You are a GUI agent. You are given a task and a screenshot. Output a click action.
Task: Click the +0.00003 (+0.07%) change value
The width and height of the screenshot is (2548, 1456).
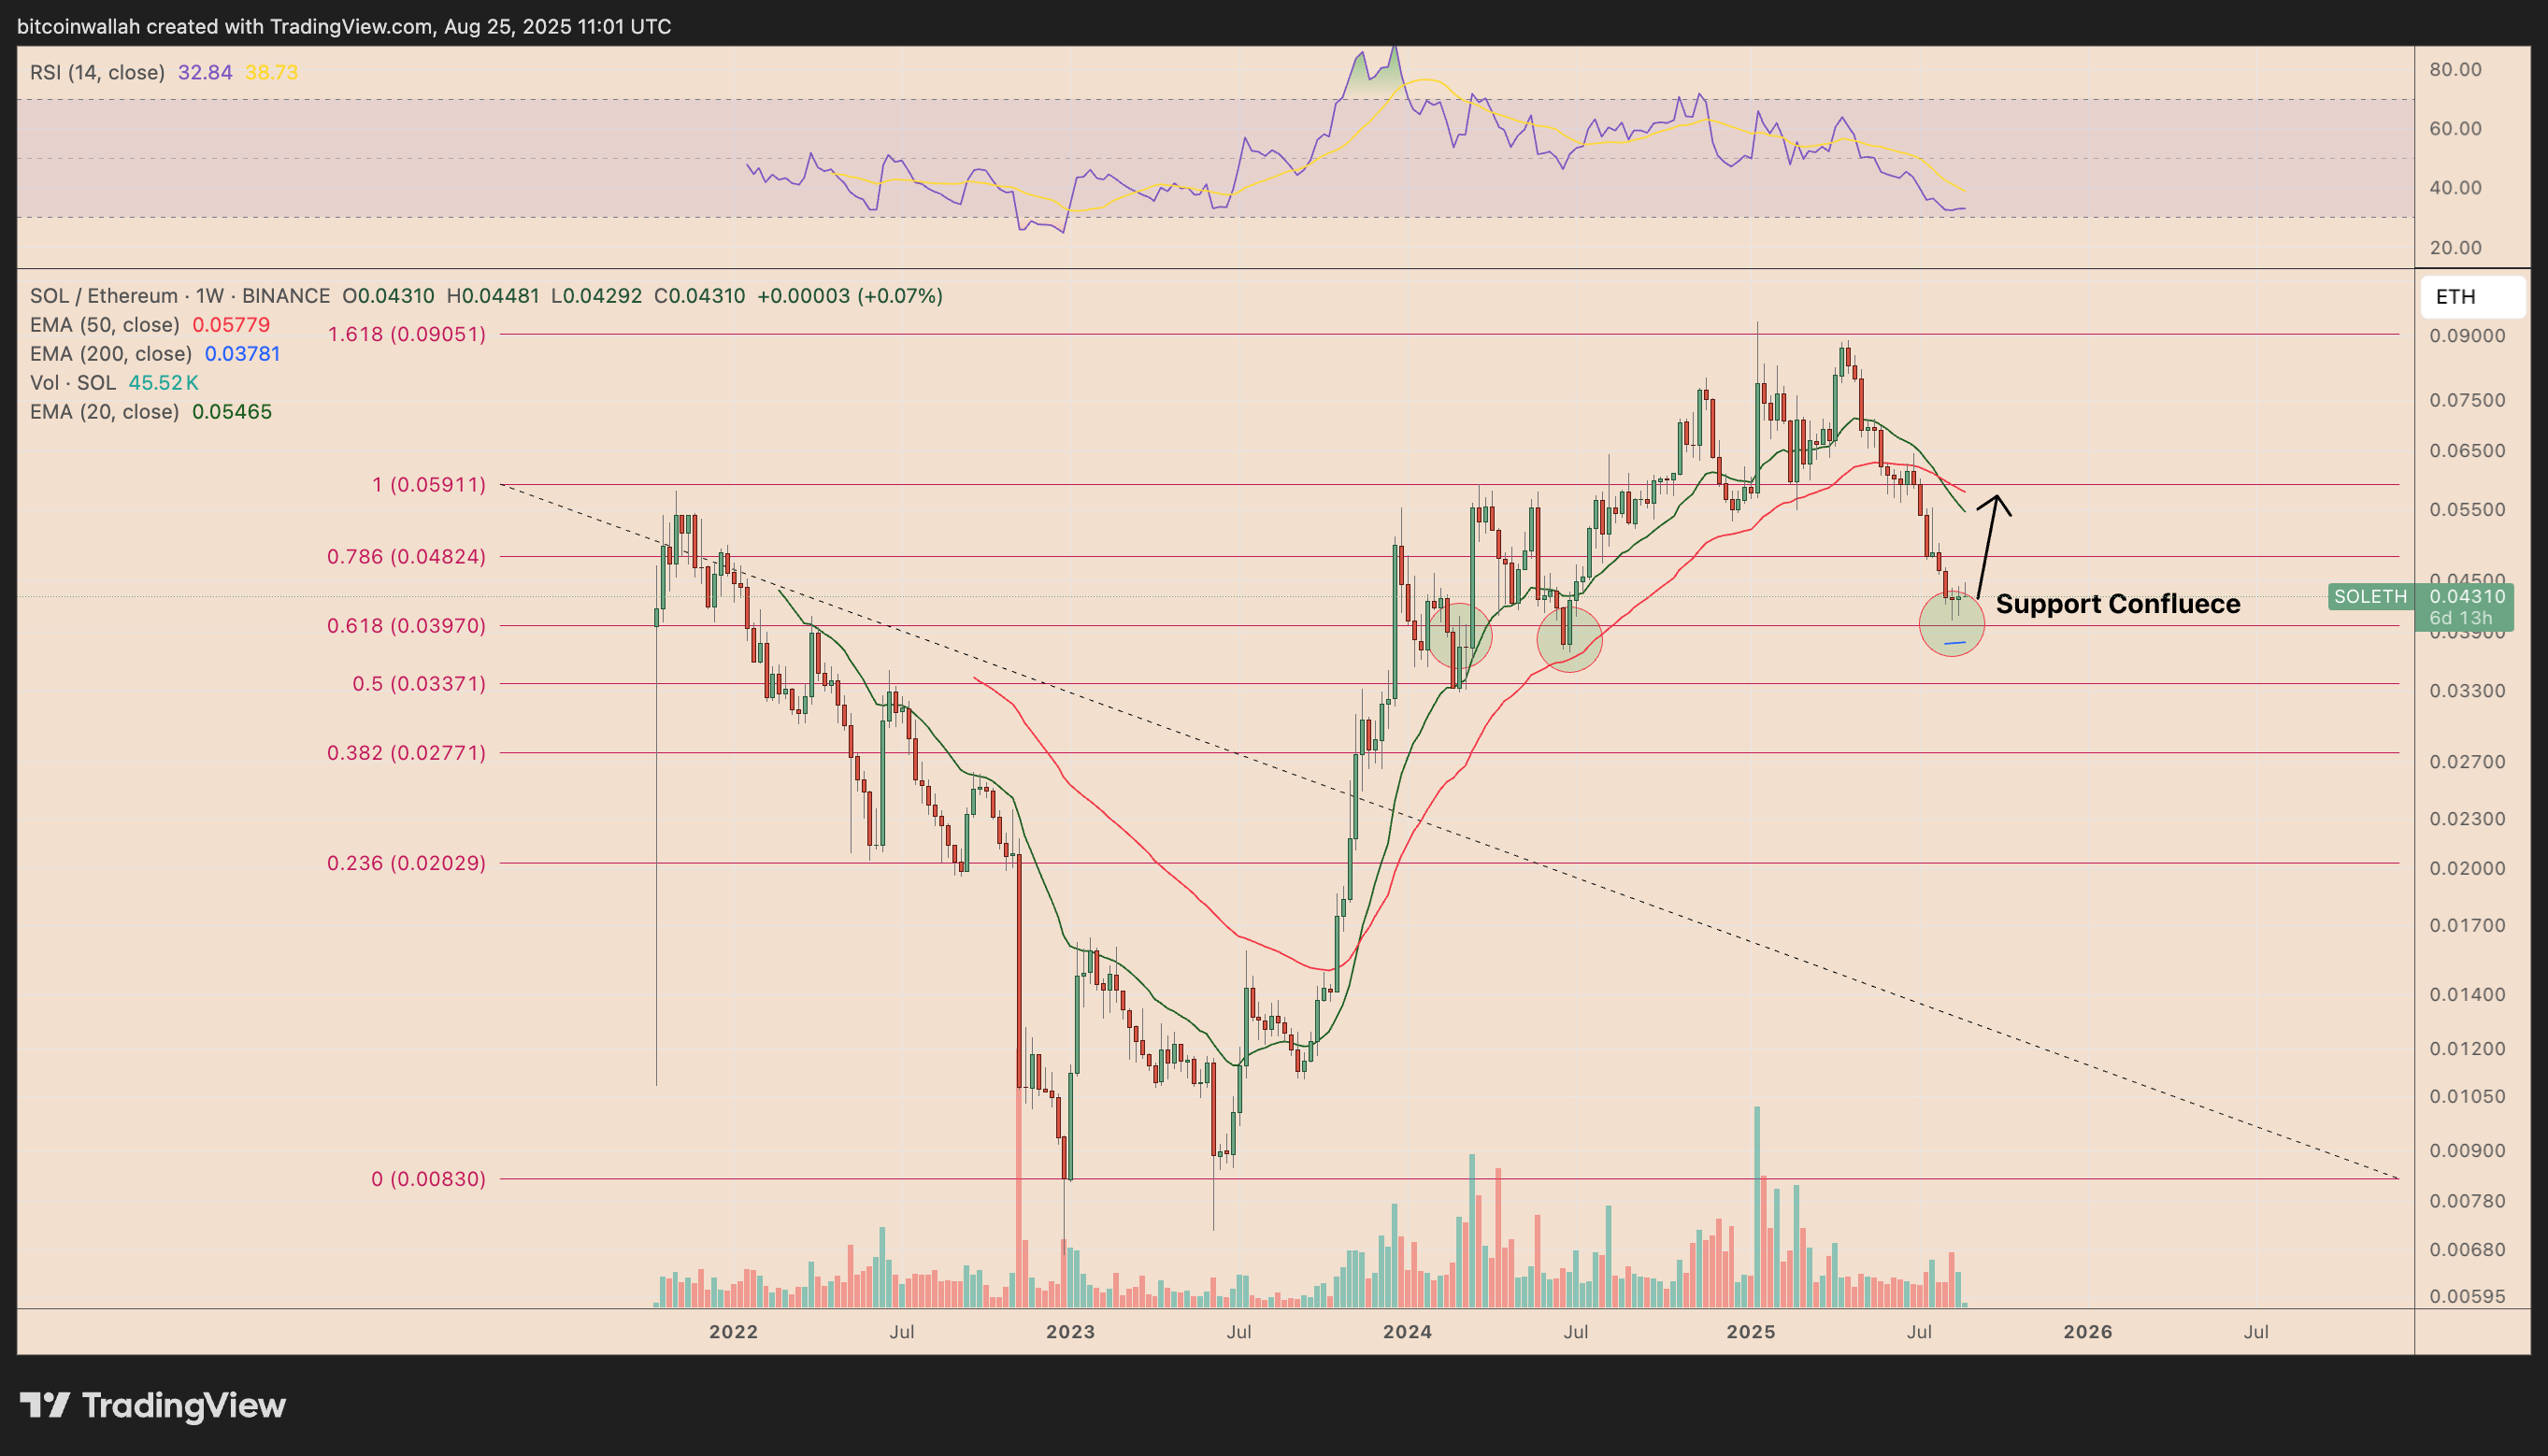point(850,296)
